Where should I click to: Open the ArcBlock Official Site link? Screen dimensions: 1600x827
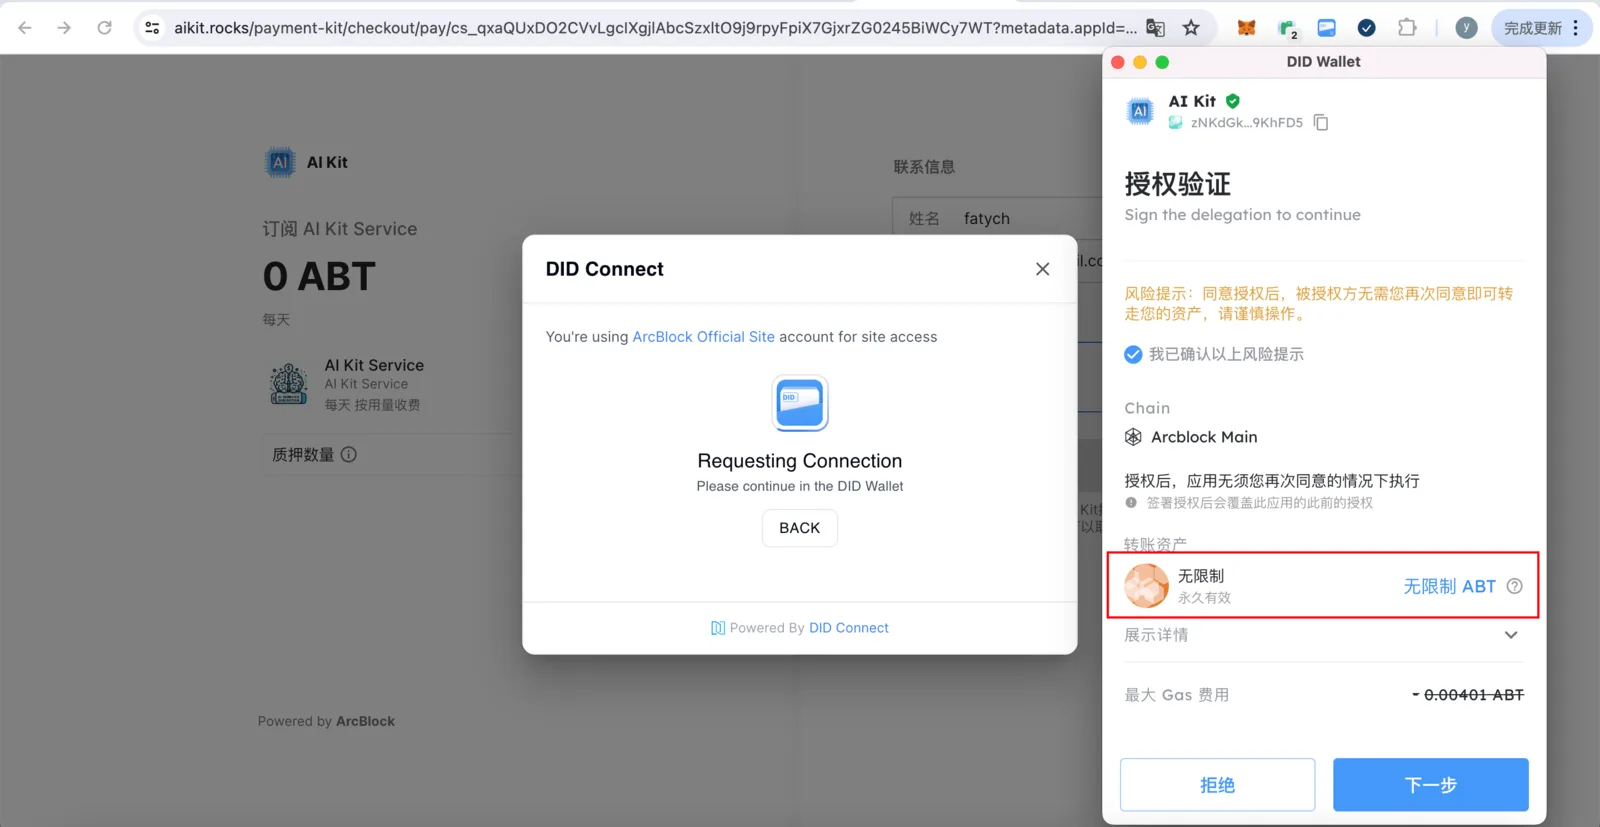pos(704,337)
